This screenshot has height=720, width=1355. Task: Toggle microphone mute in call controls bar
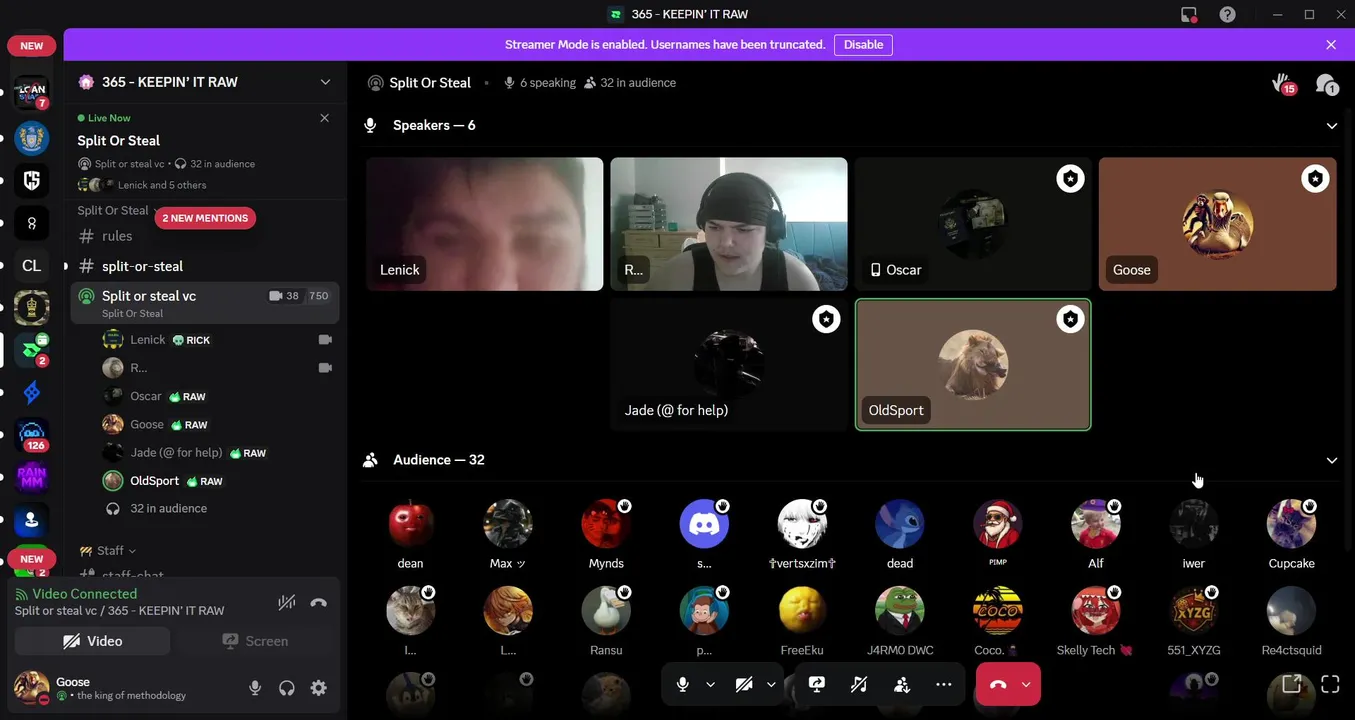coord(683,684)
